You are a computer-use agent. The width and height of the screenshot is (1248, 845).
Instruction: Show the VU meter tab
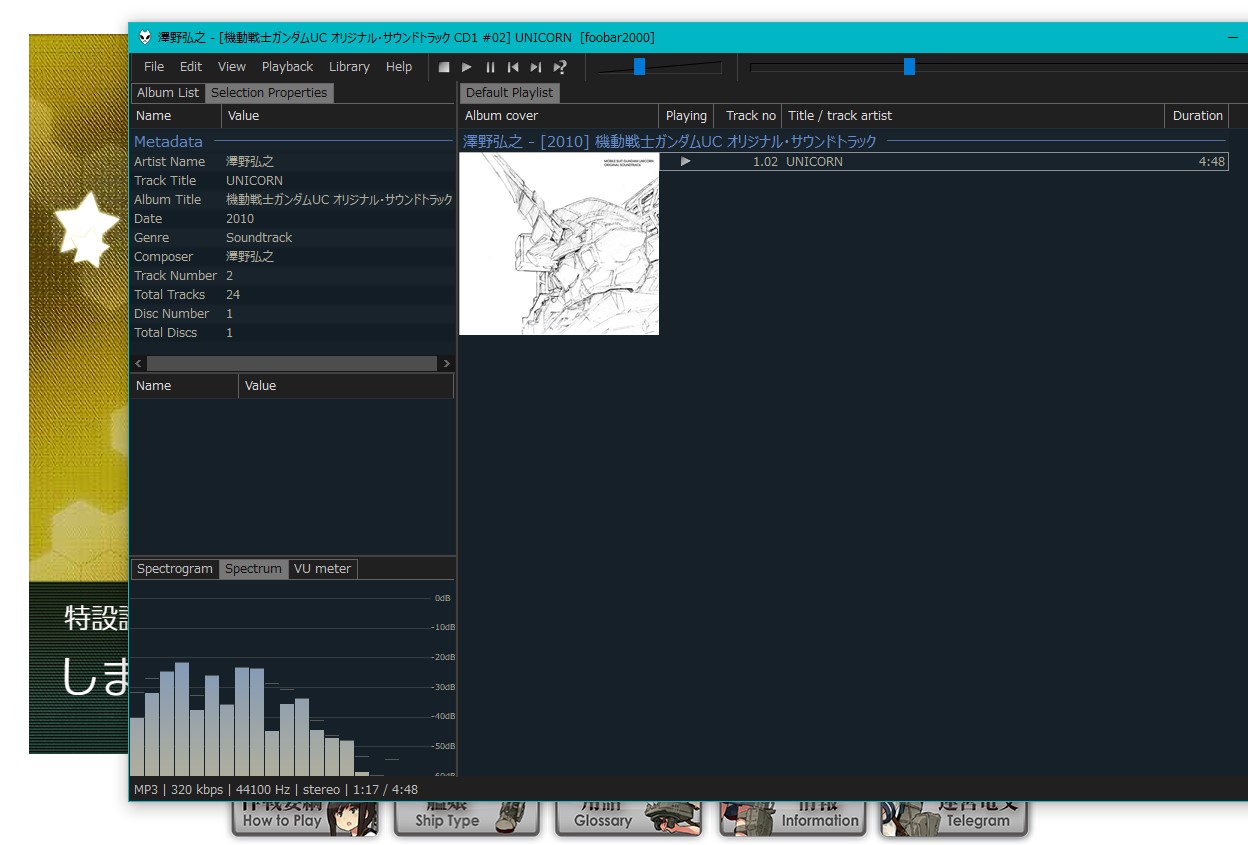click(x=322, y=569)
